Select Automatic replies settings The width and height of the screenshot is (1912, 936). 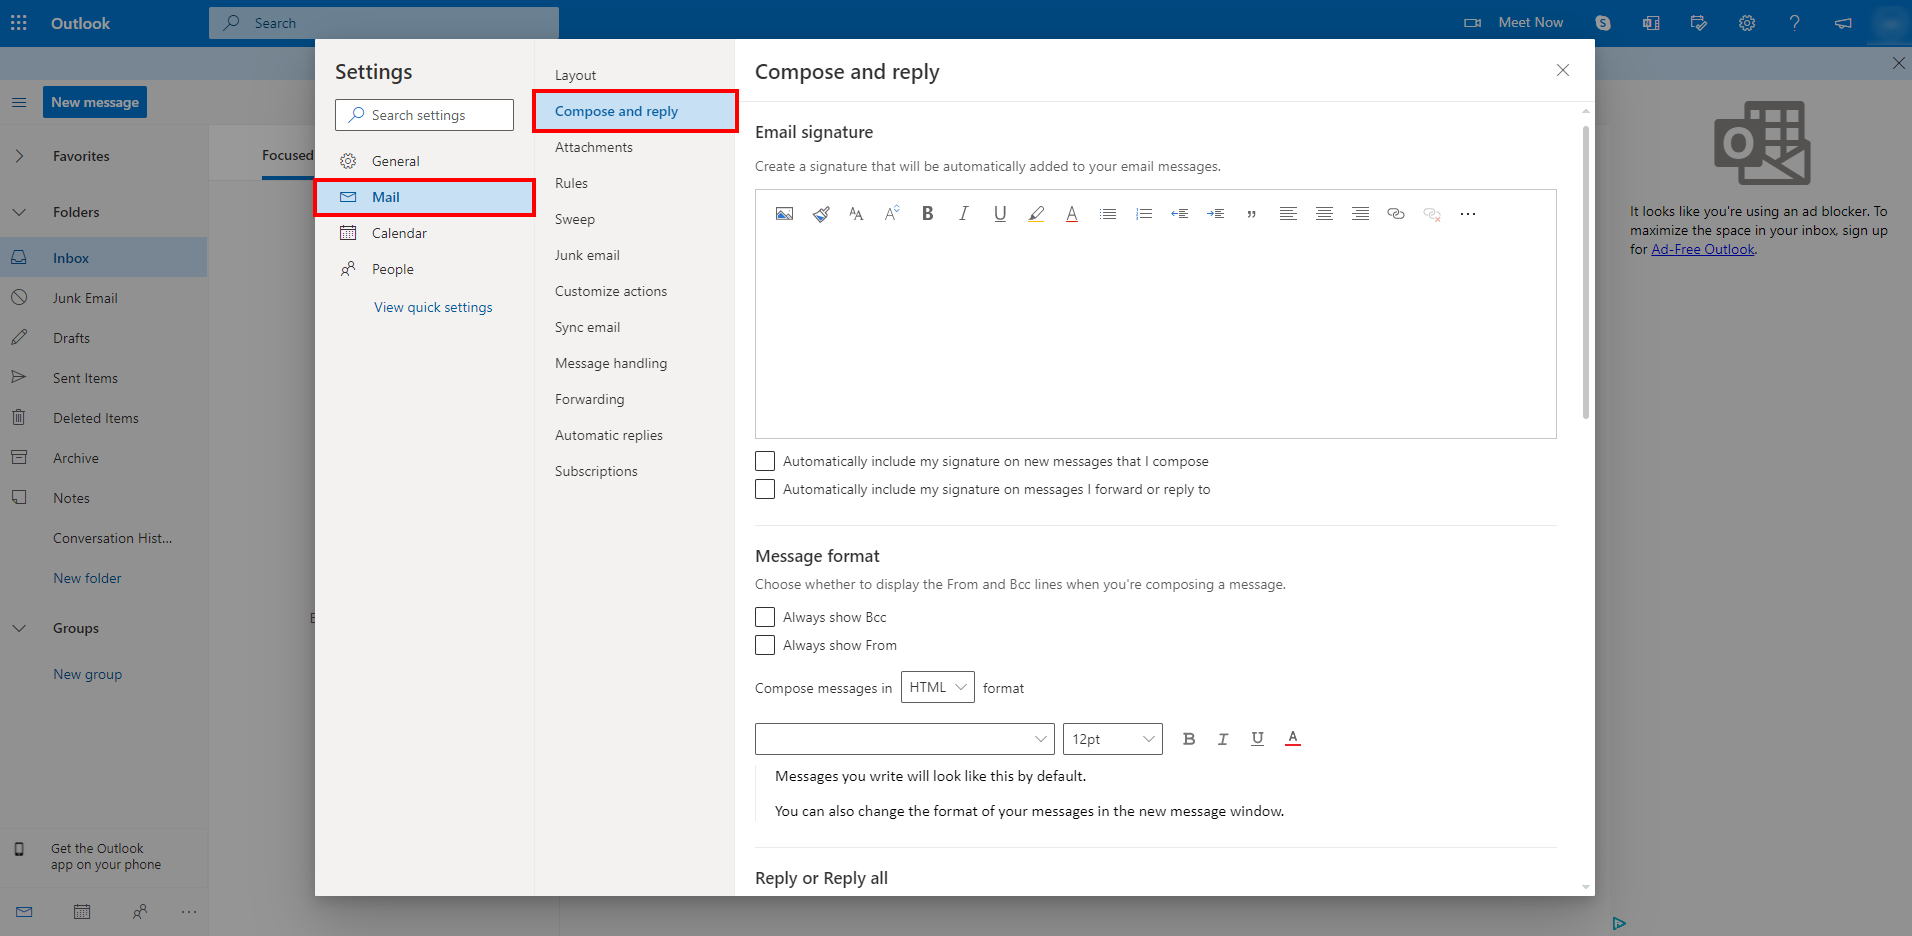(x=609, y=435)
